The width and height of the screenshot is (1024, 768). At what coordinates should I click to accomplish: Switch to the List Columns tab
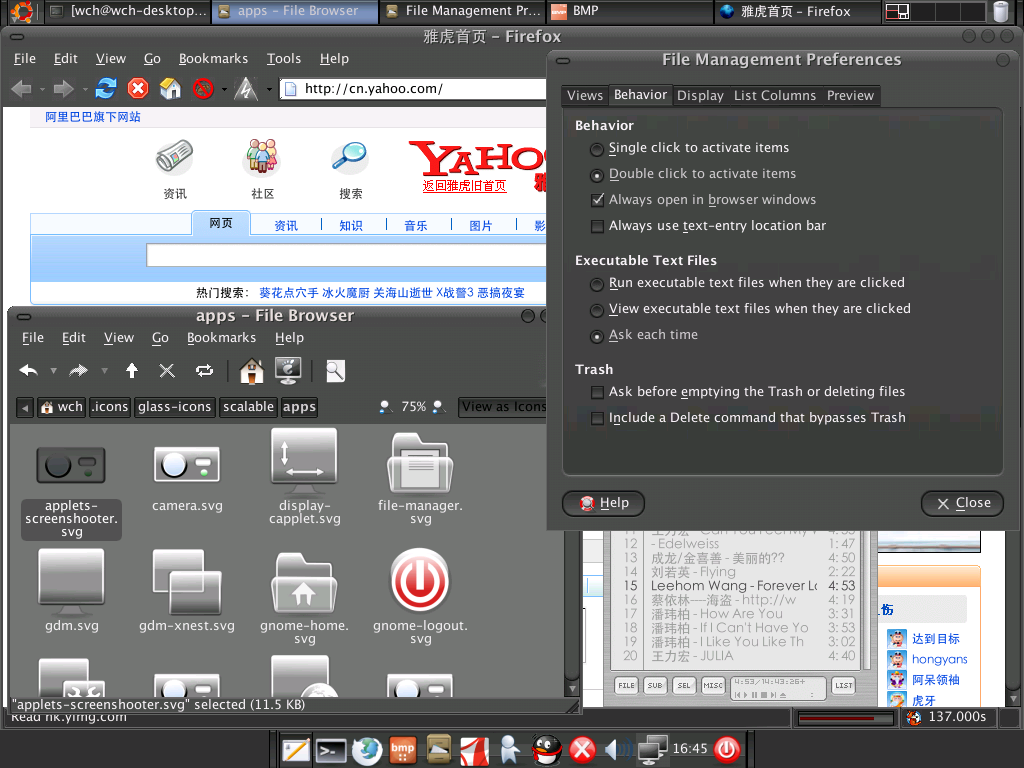(775, 95)
